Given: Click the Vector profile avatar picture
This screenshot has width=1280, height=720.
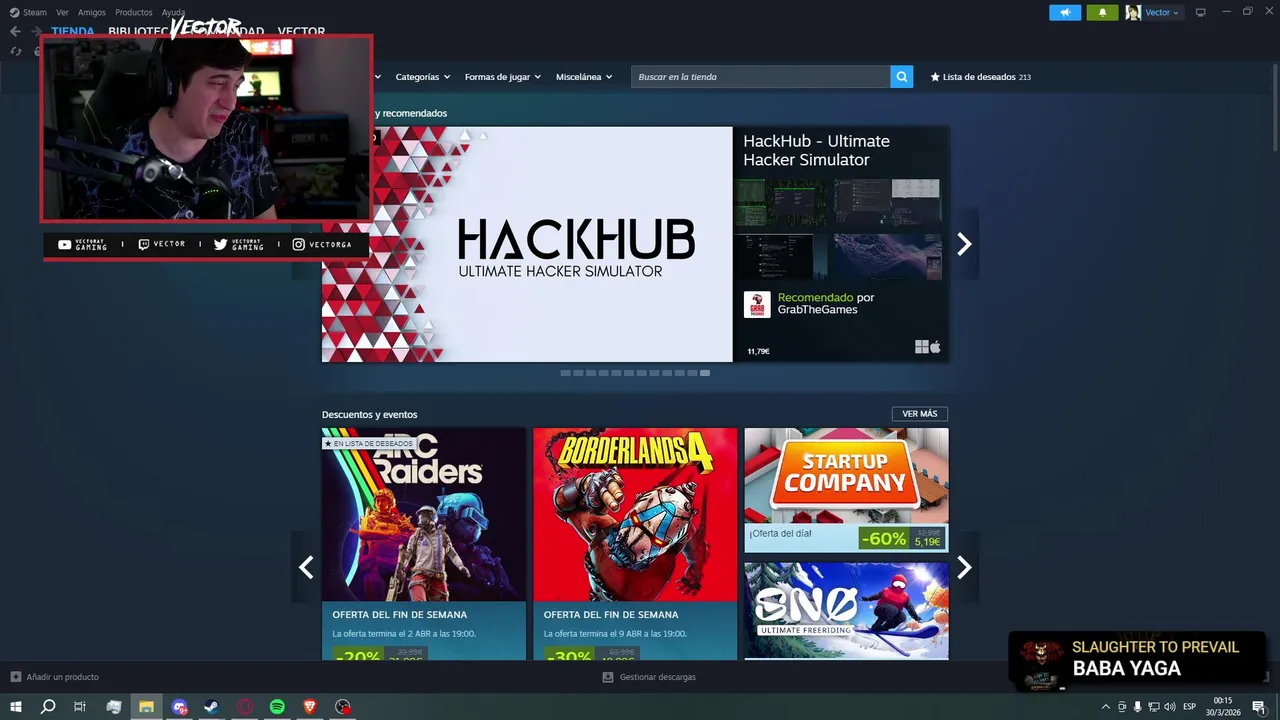Looking at the screenshot, I should 1133,12.
